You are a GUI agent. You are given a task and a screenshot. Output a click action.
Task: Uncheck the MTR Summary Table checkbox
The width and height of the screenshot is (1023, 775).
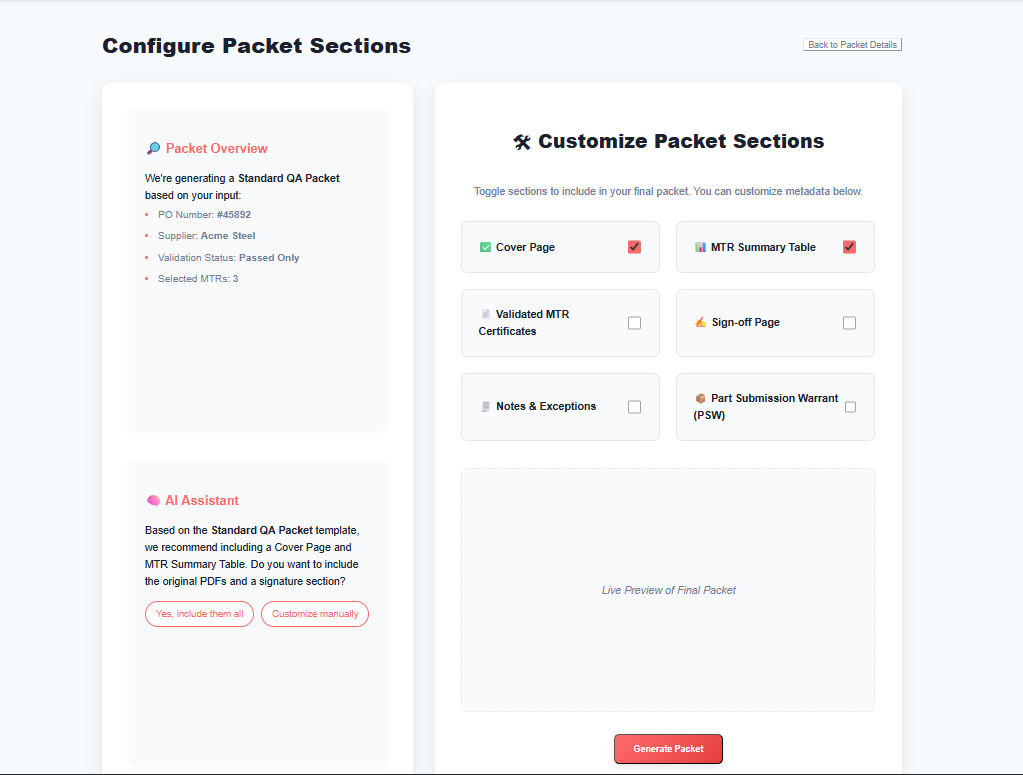point(849,247)
